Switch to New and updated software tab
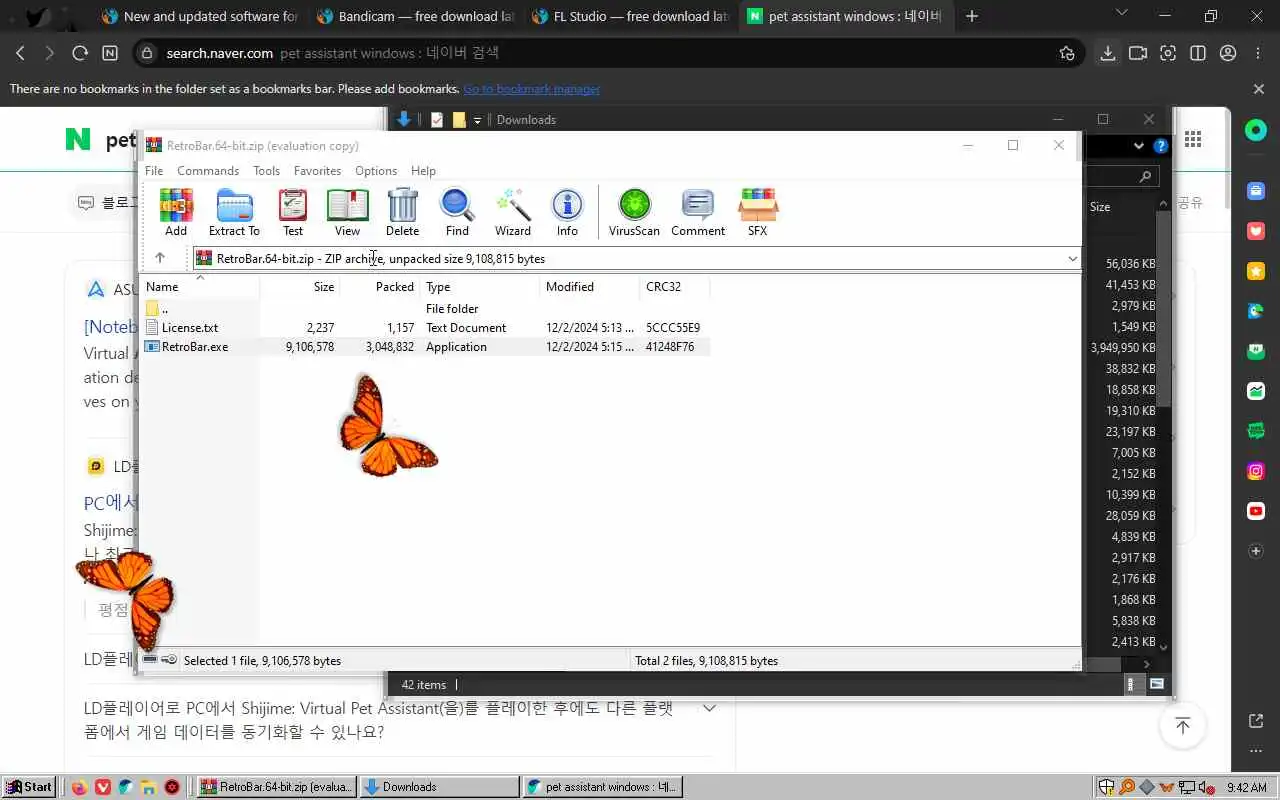The height and width of the screenshot is (800, 1280). [x=200, y=16]
